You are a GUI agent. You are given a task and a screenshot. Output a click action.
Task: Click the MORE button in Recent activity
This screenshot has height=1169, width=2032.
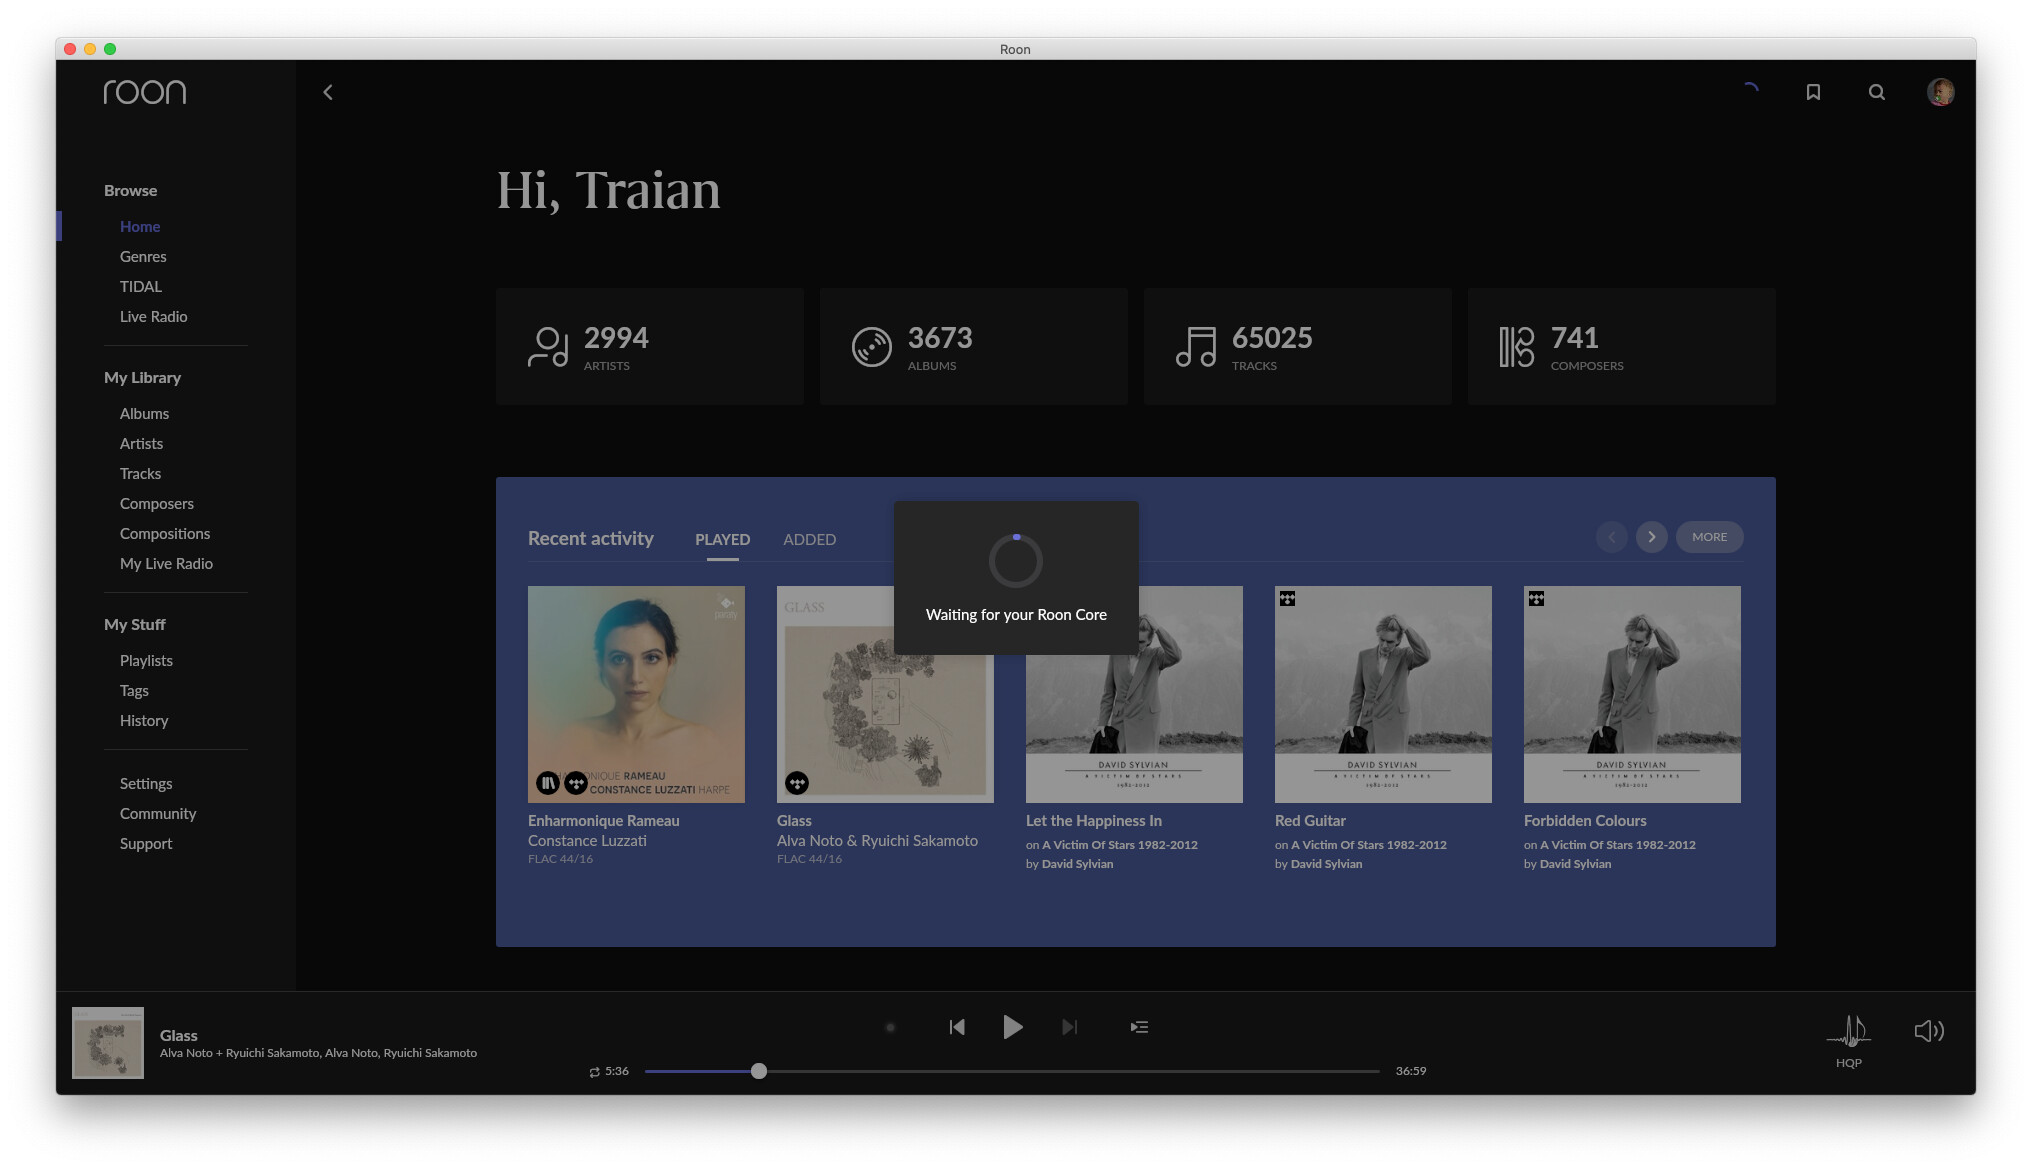tap(1709, 537)
